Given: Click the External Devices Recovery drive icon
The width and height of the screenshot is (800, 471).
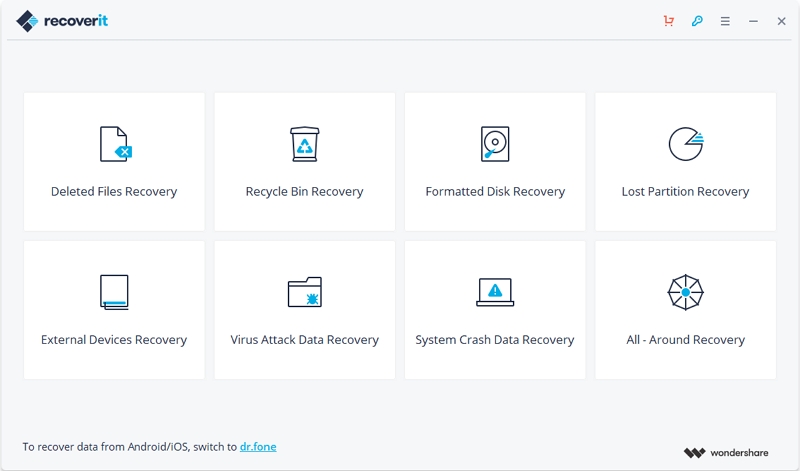Looking at the screenshot, I should pos(114,292).
